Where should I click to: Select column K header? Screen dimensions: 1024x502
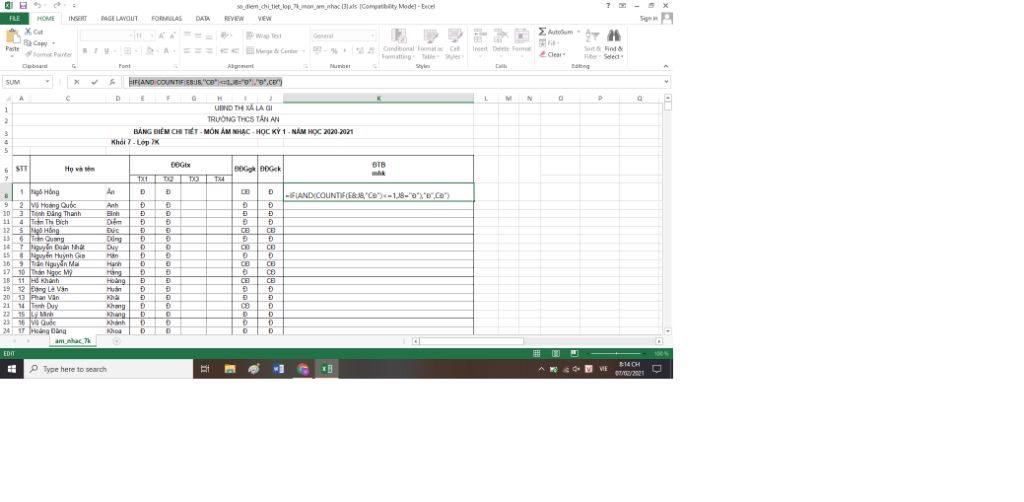(x=378, y=99)
